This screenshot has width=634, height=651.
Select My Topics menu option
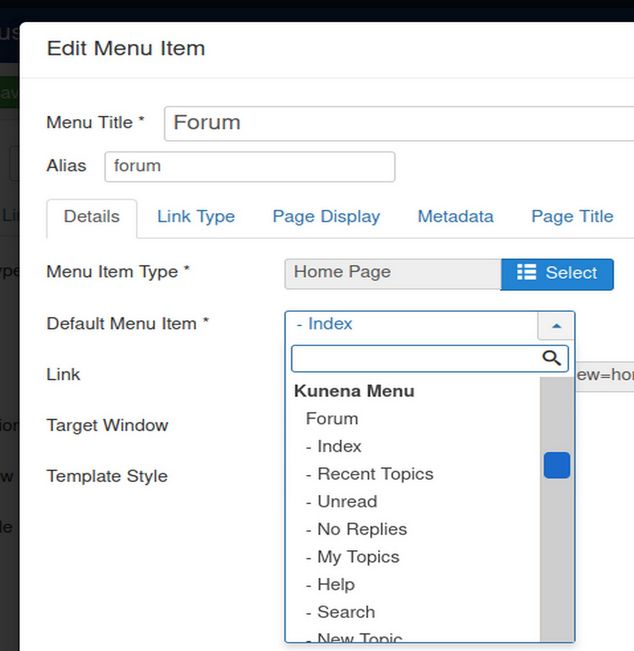pos(358,557)
